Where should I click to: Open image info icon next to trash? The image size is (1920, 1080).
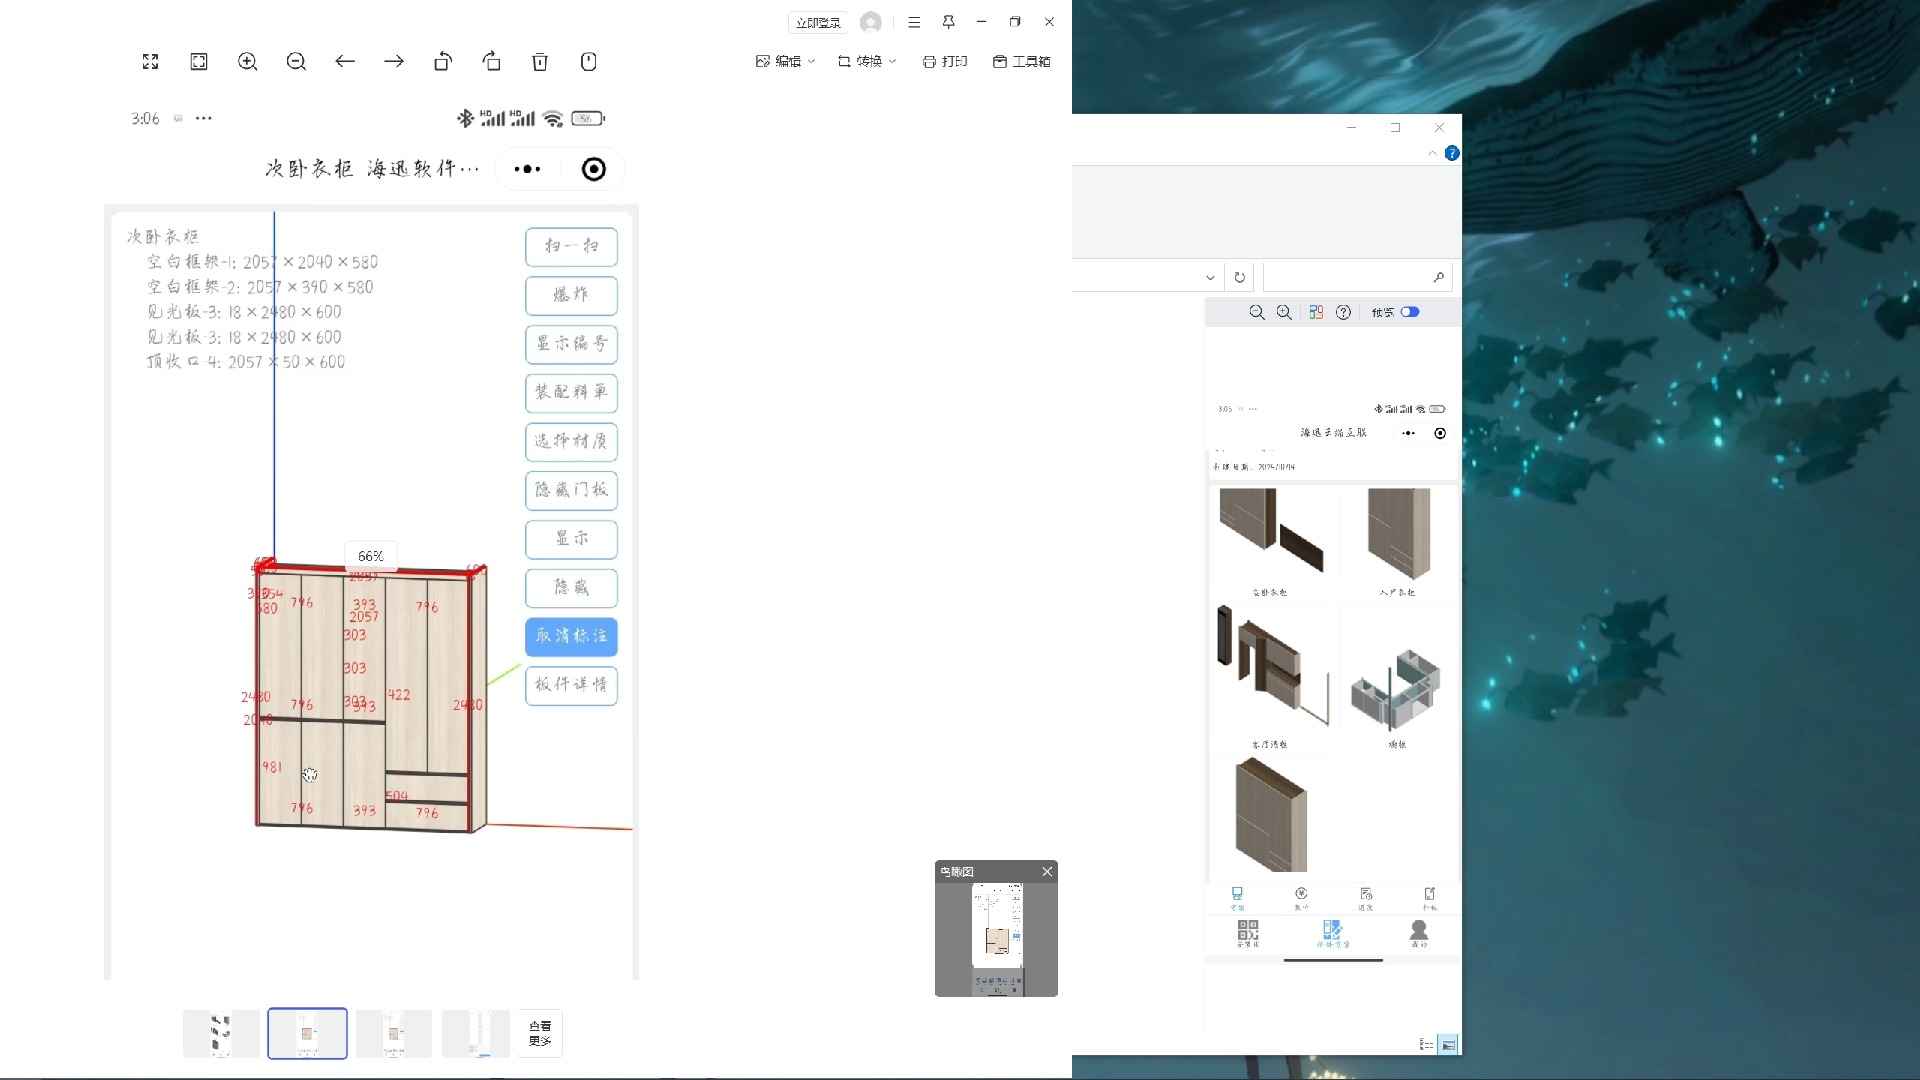click(x=589, y=62)
